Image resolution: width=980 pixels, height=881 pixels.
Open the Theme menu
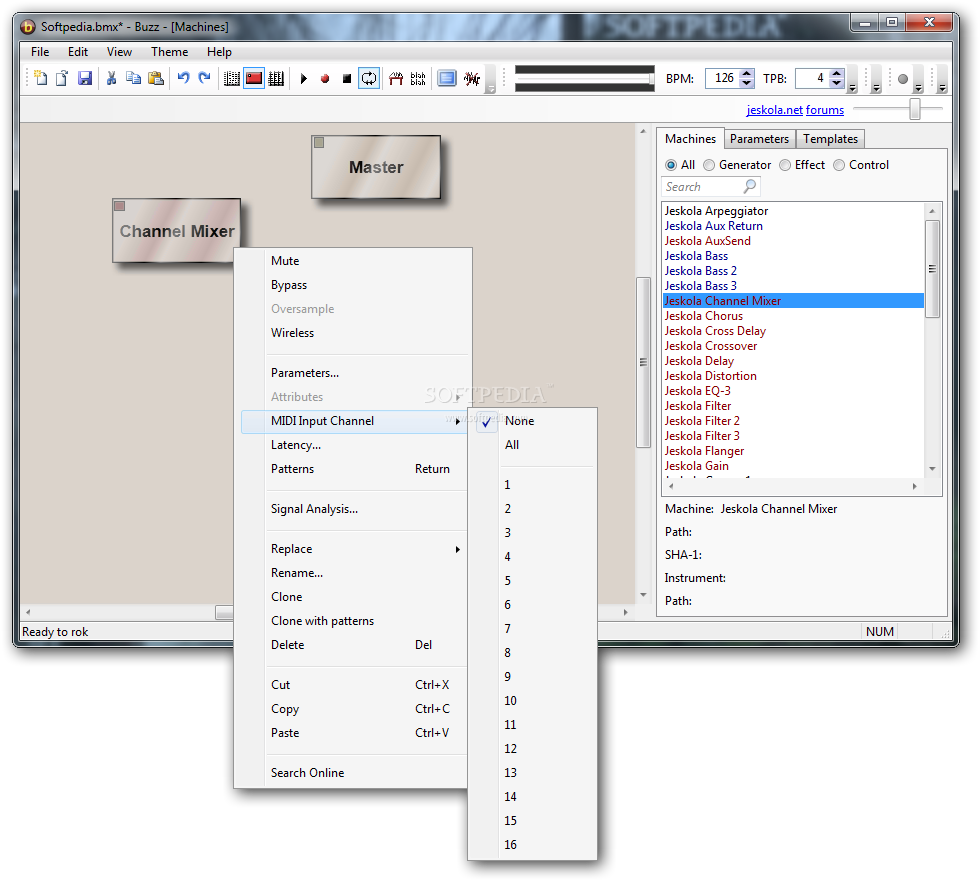pos(169,52)
